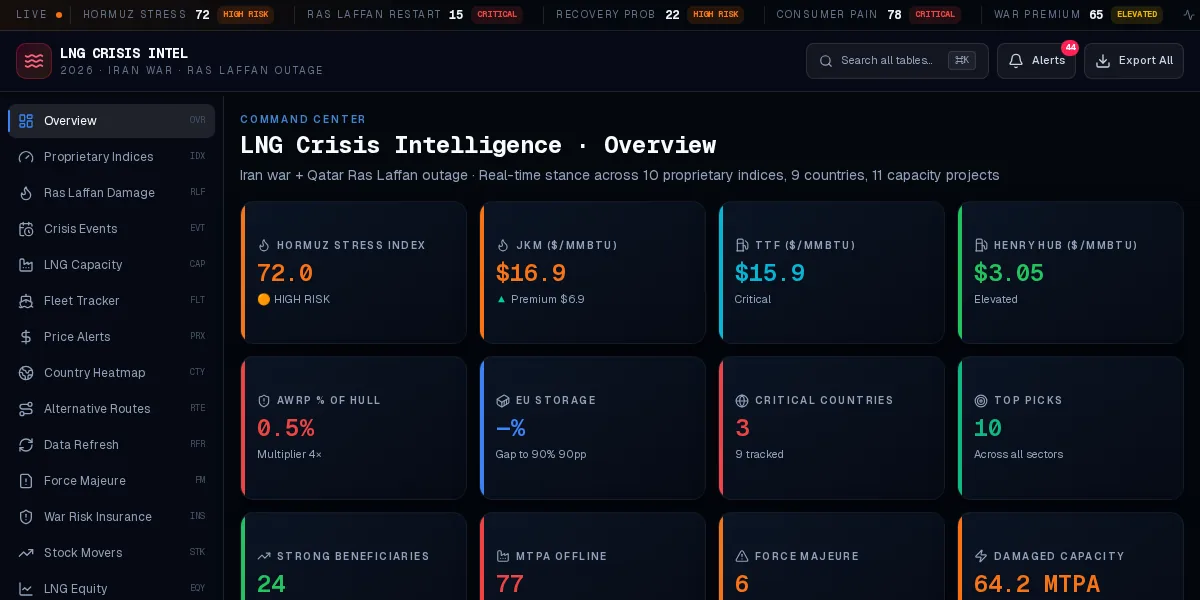This screenshot has width=1200, height=600.
Task: Click the Export All button
Action: (x=1134, y=61)
